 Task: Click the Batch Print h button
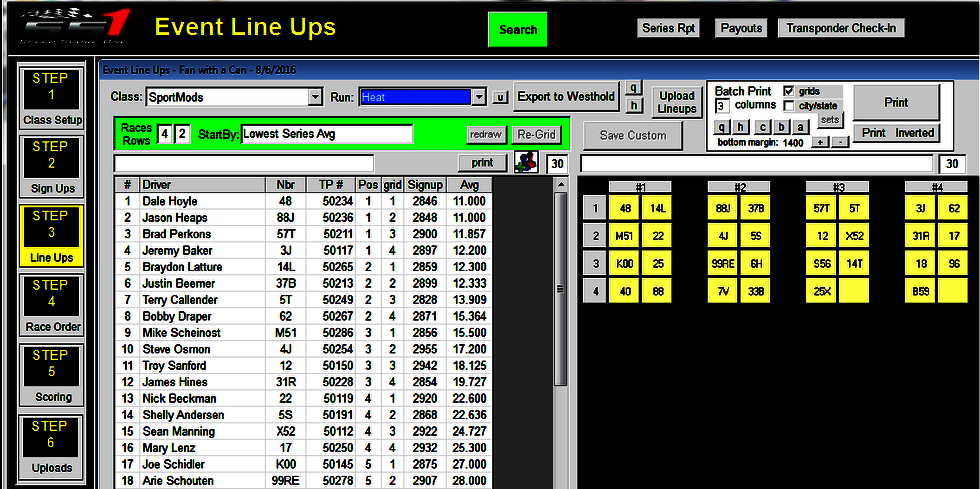click(x=741, y=126)
